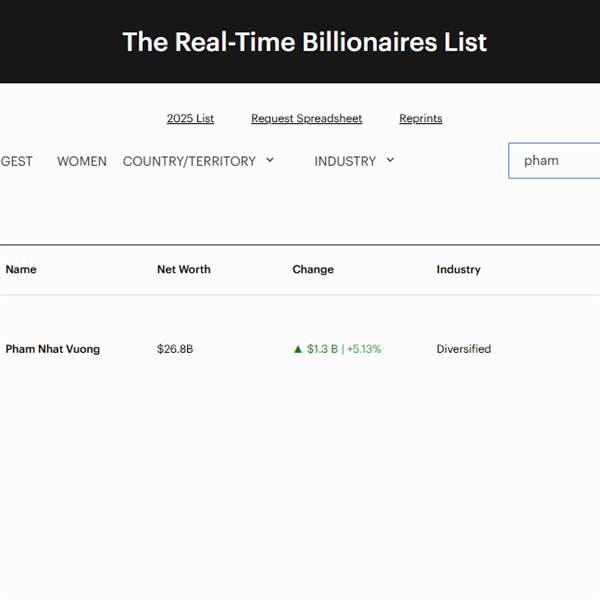
Task: Click the $26.8B net worth value
Action: pyautogui.click(x=175, y=349)
